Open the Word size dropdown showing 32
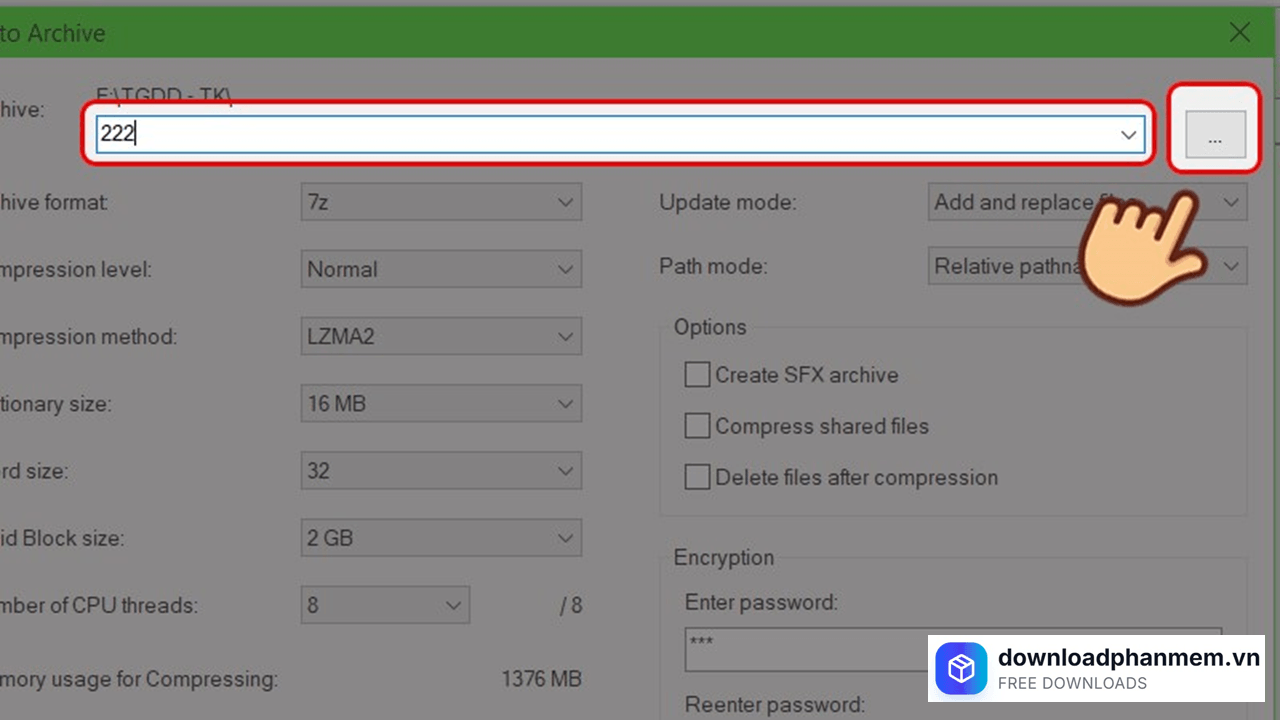This screenshot has width=1280, height=720. pos(441,470)
